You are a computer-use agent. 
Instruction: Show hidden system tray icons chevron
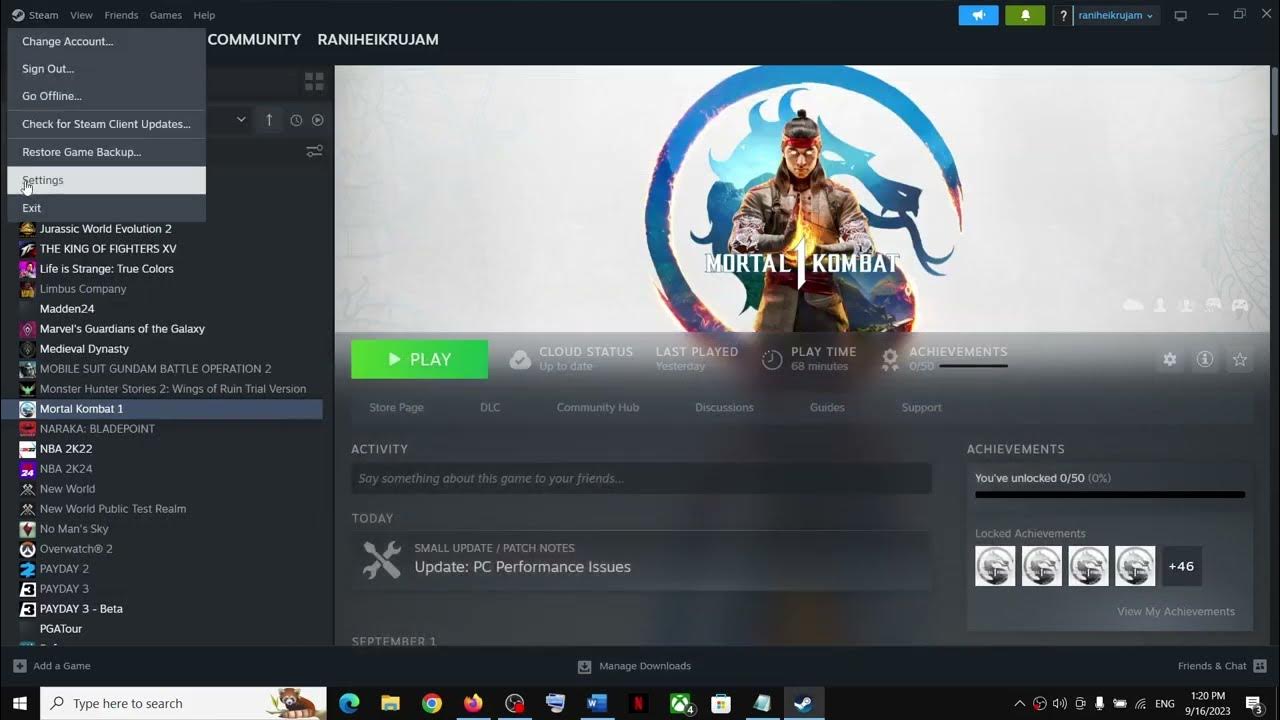pyautogui.click(x=1019, y=703)
